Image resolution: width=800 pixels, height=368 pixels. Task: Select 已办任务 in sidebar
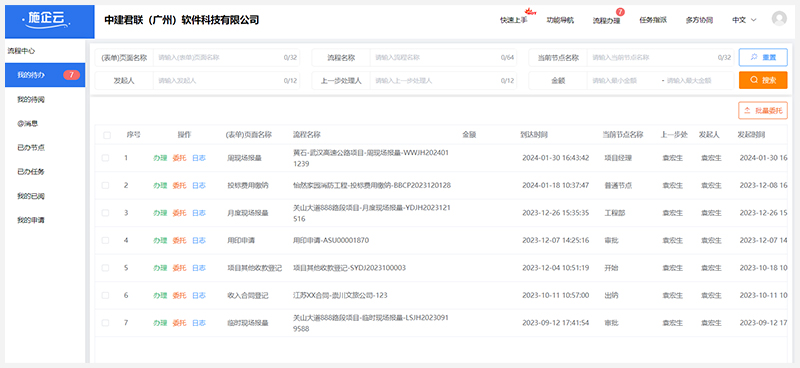point(31,172)
